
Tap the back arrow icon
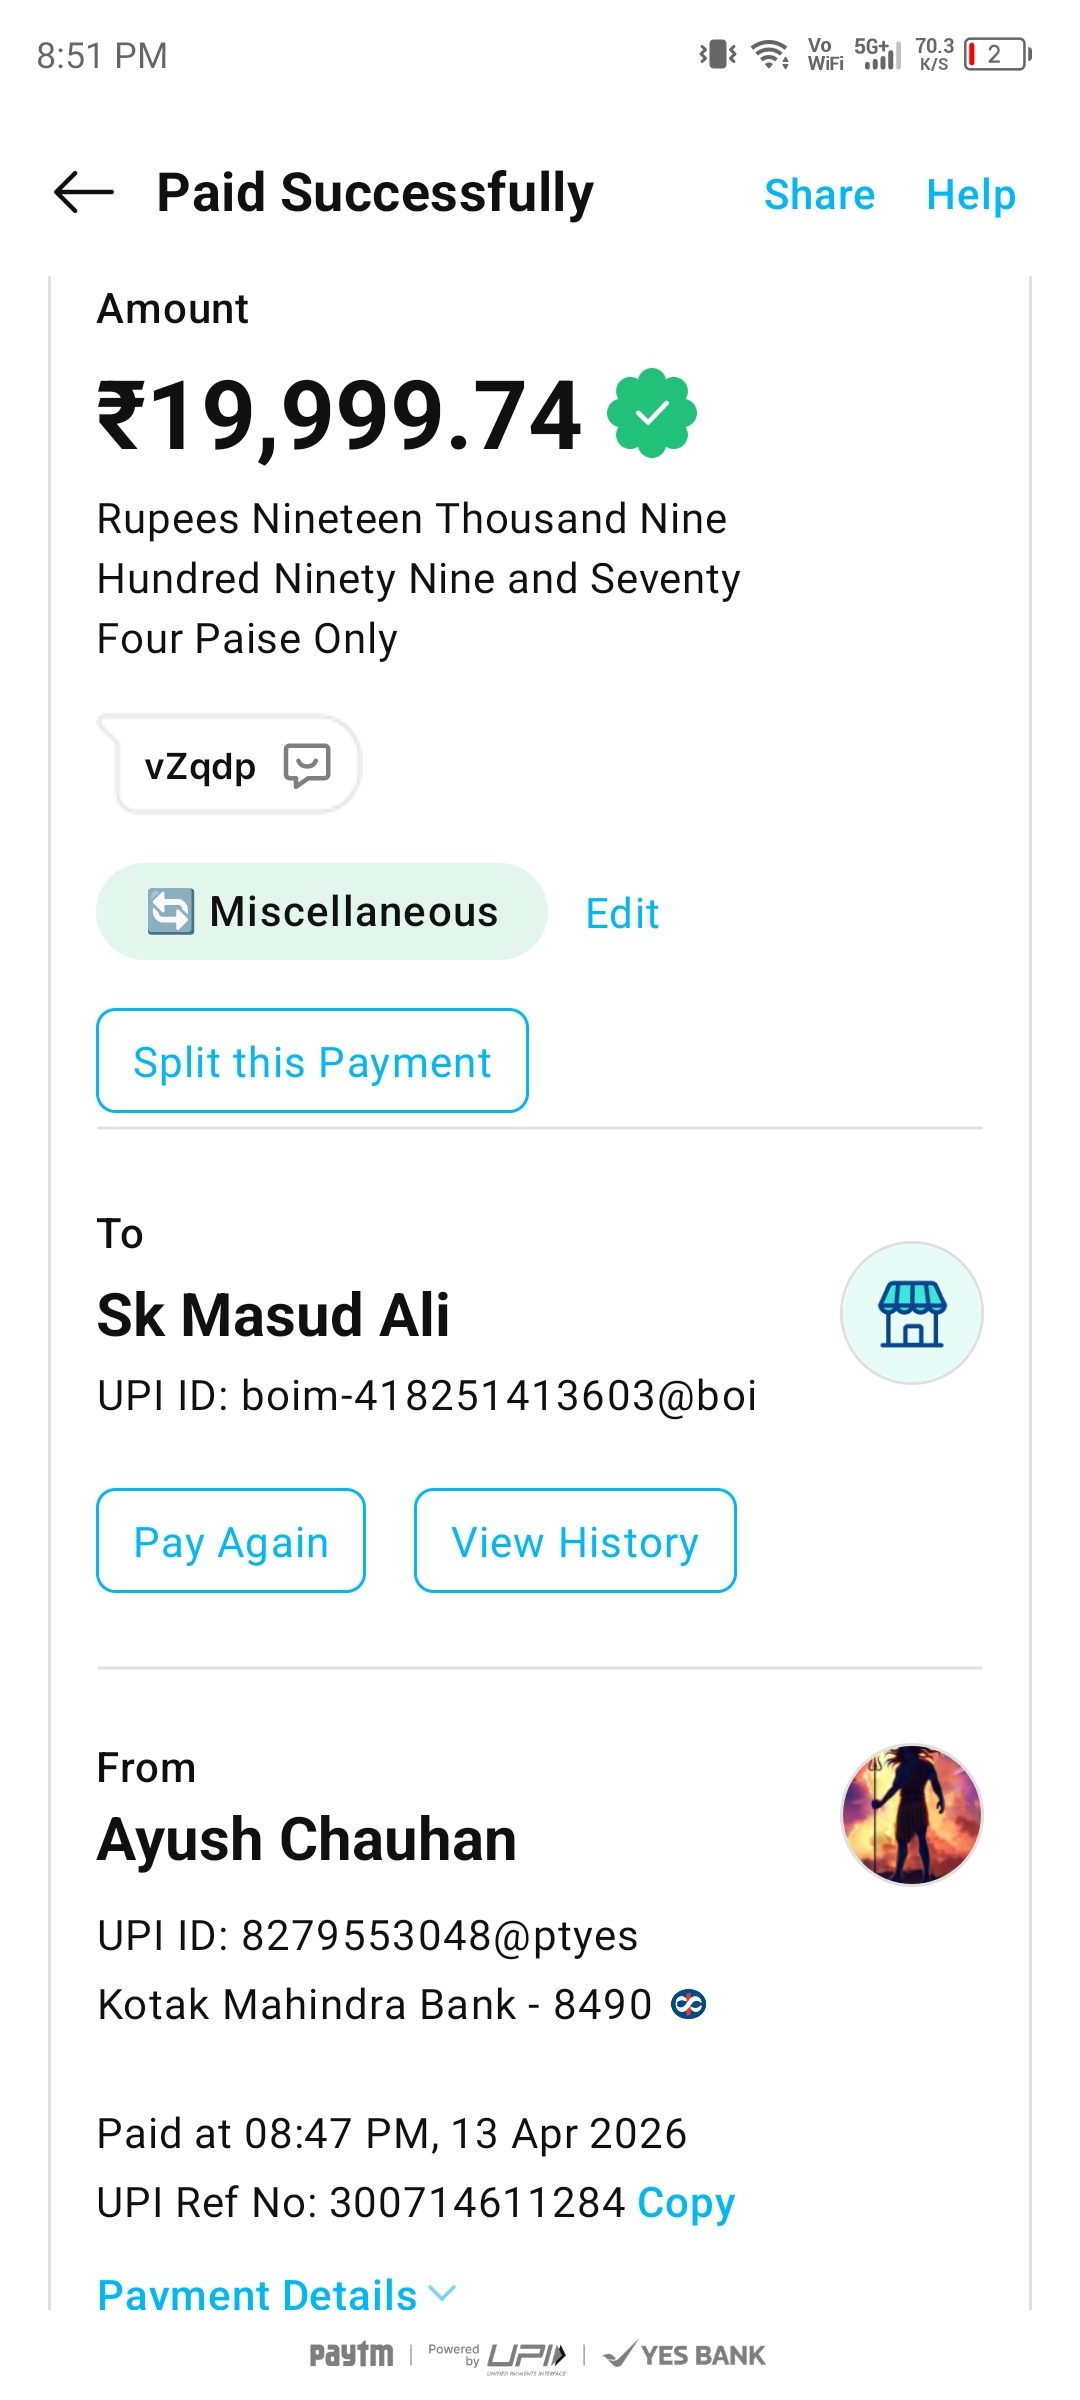click(84, 192)
